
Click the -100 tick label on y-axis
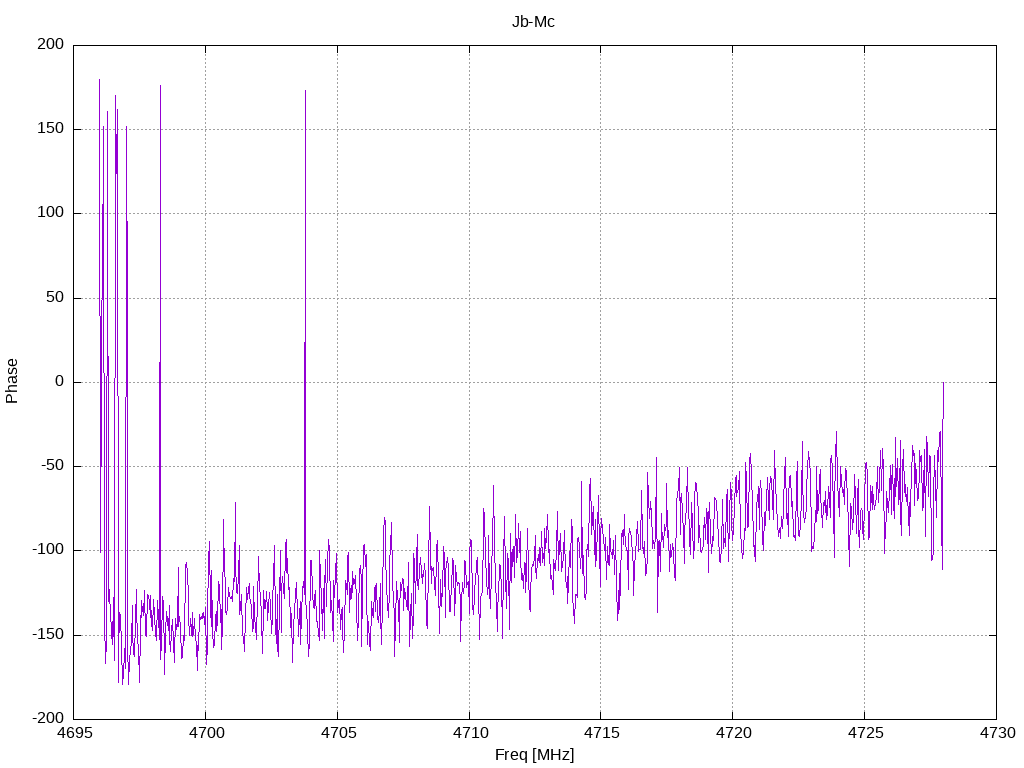point(48,550)
